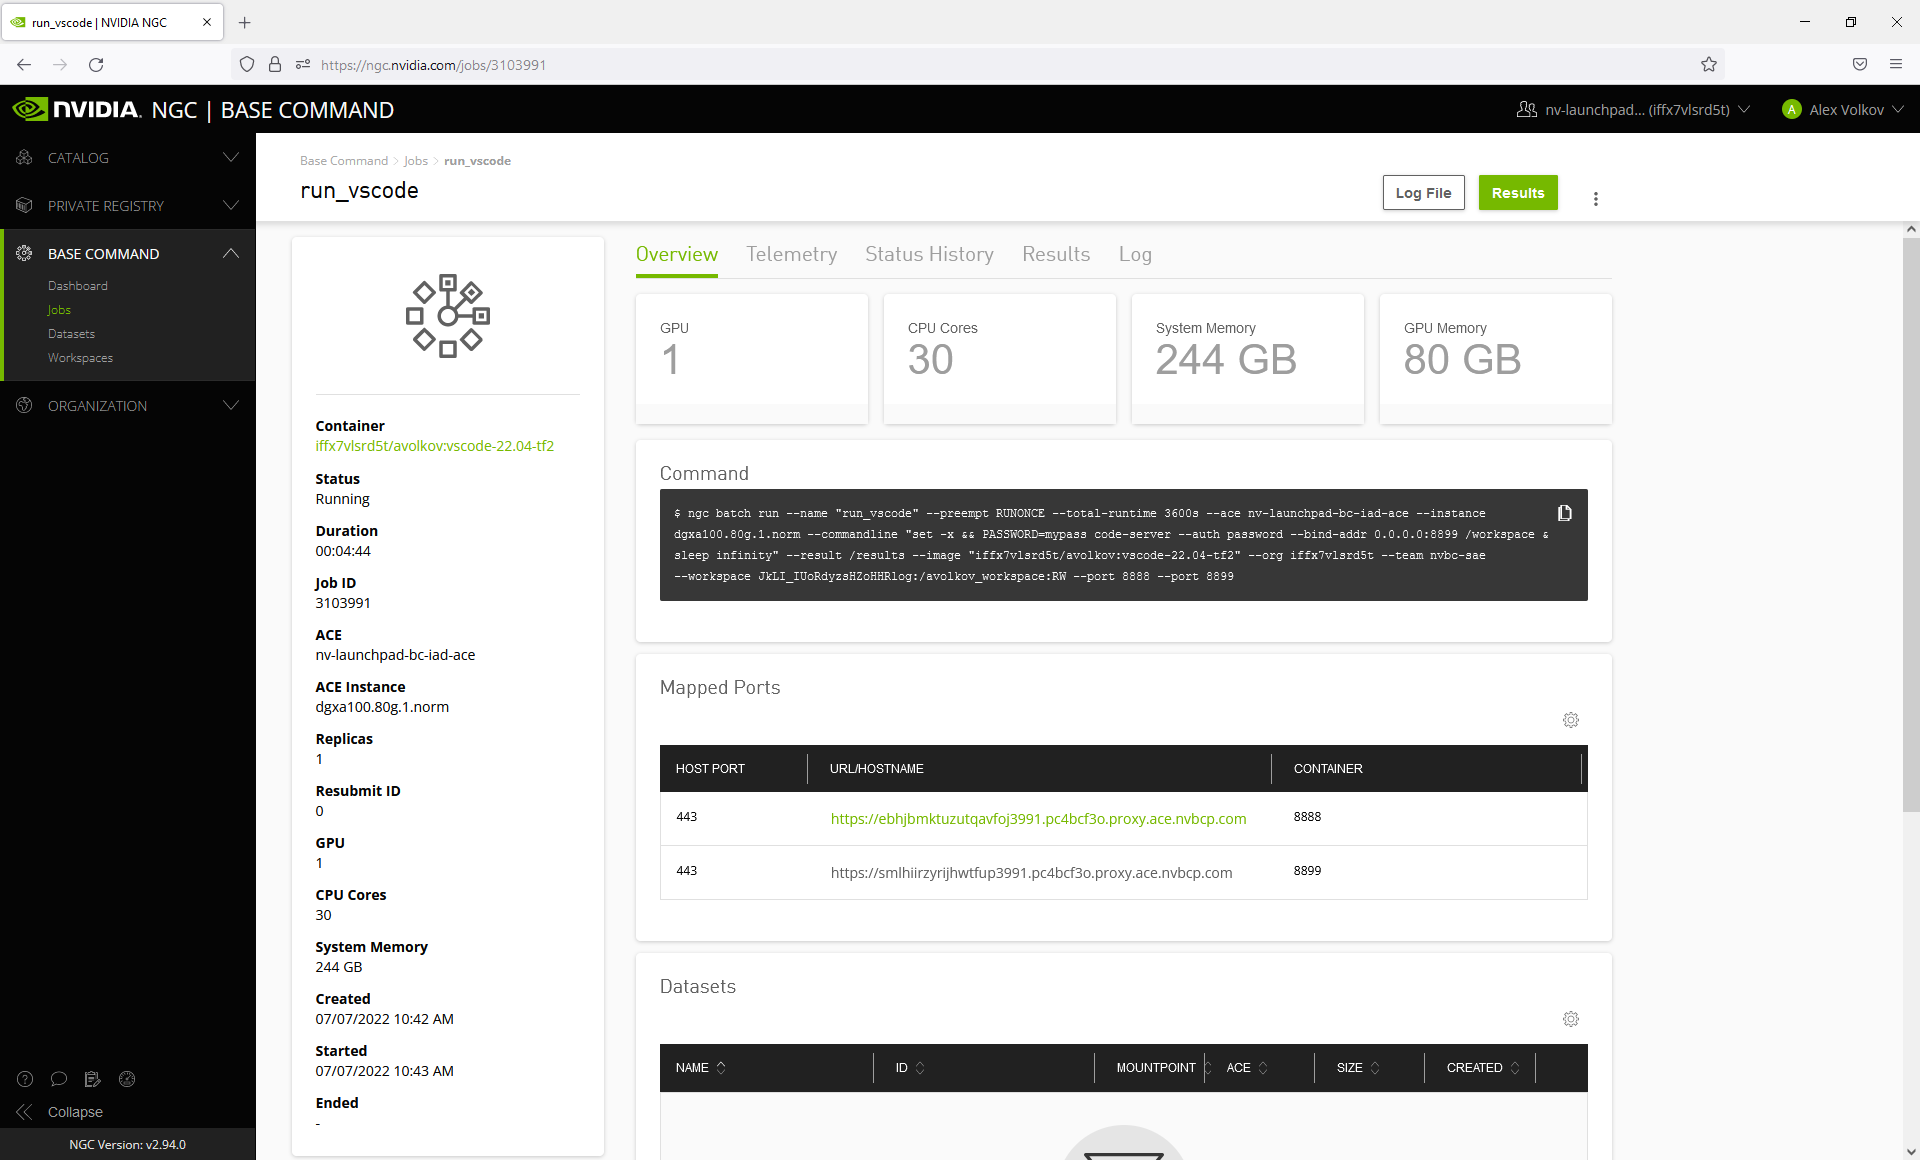This screenshot has width=1920, height=1160.
Task: Open the Results tab
Action: 1056,254
